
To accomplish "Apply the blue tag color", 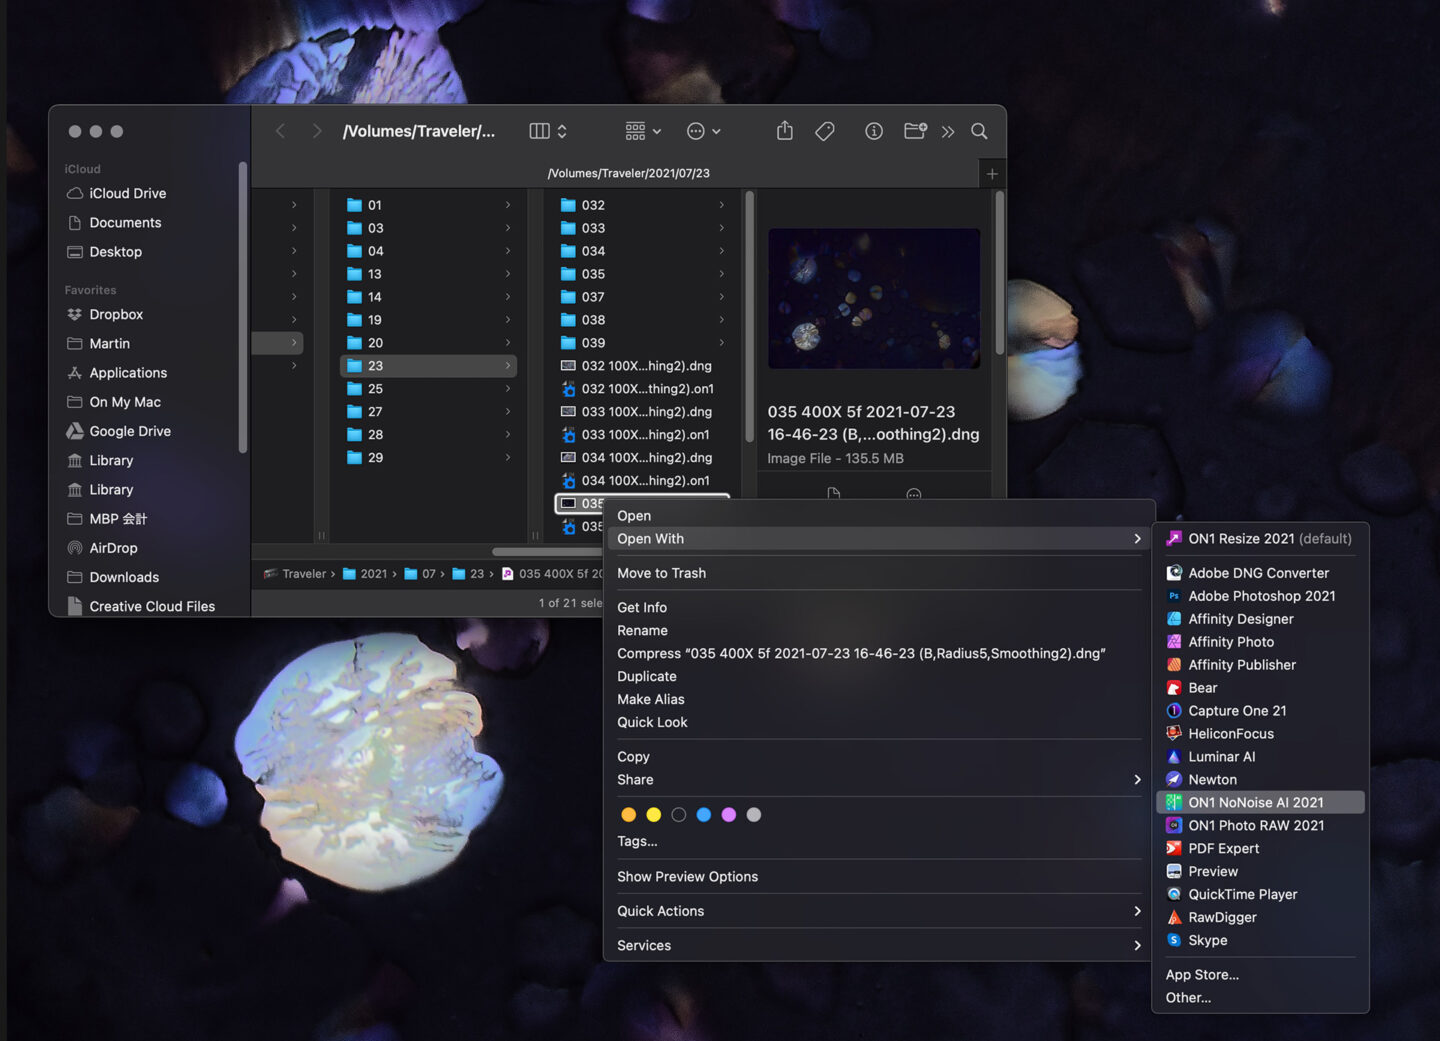I will click(x=704, y=815).
